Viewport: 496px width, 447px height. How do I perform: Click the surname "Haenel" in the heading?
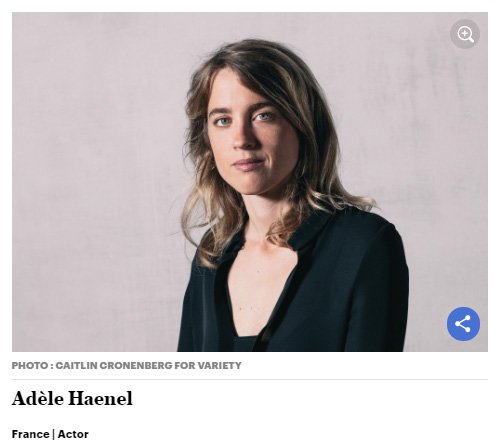click(101, 398)
